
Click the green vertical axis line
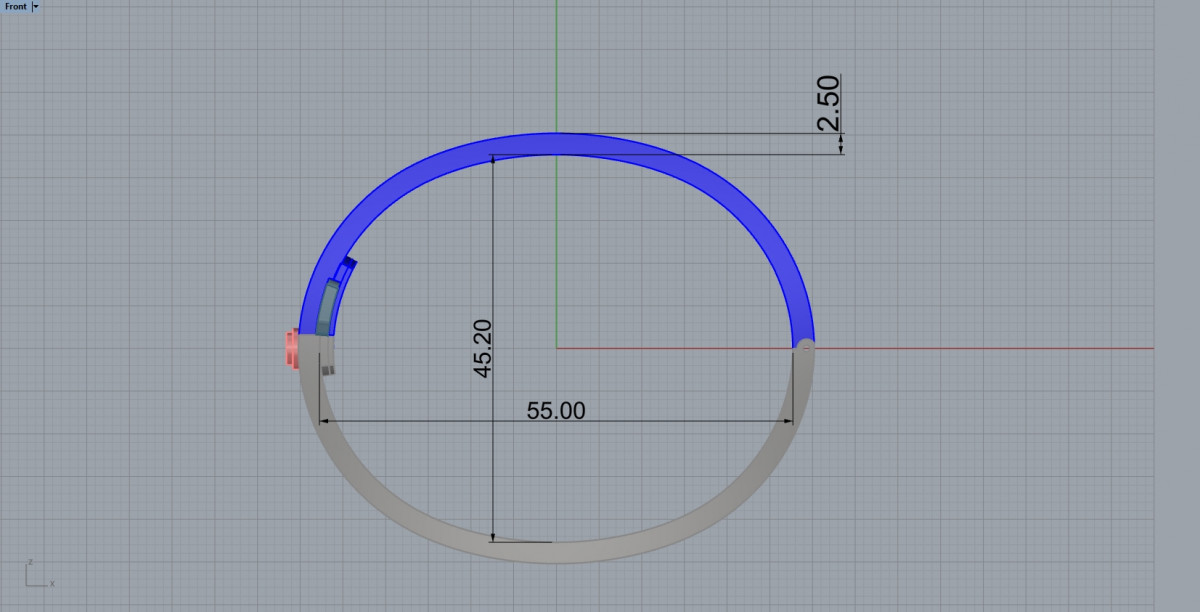click(556, 60)
